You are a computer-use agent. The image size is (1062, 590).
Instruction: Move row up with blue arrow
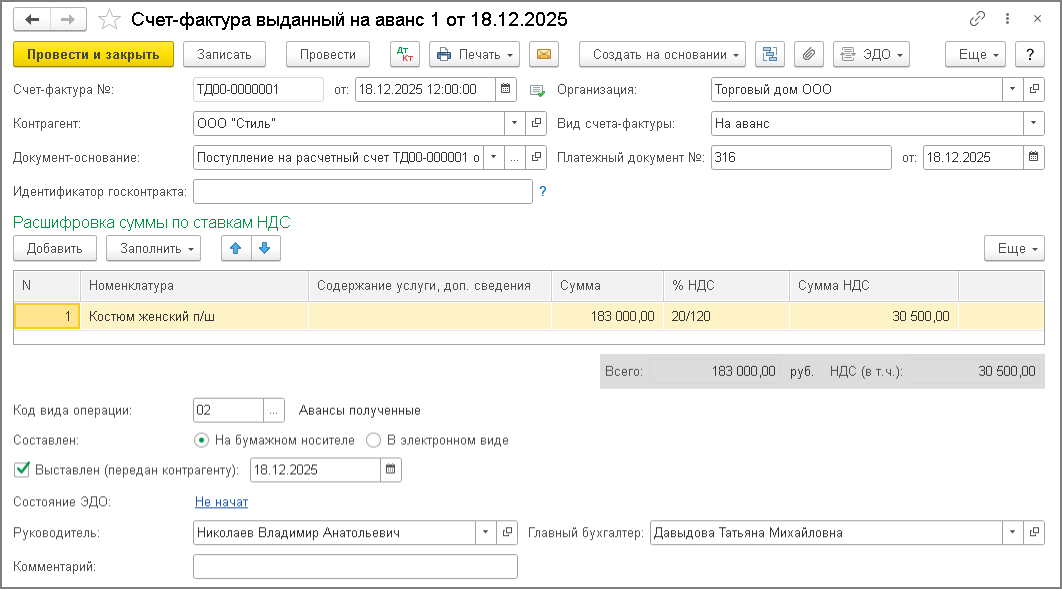[236, 247]
